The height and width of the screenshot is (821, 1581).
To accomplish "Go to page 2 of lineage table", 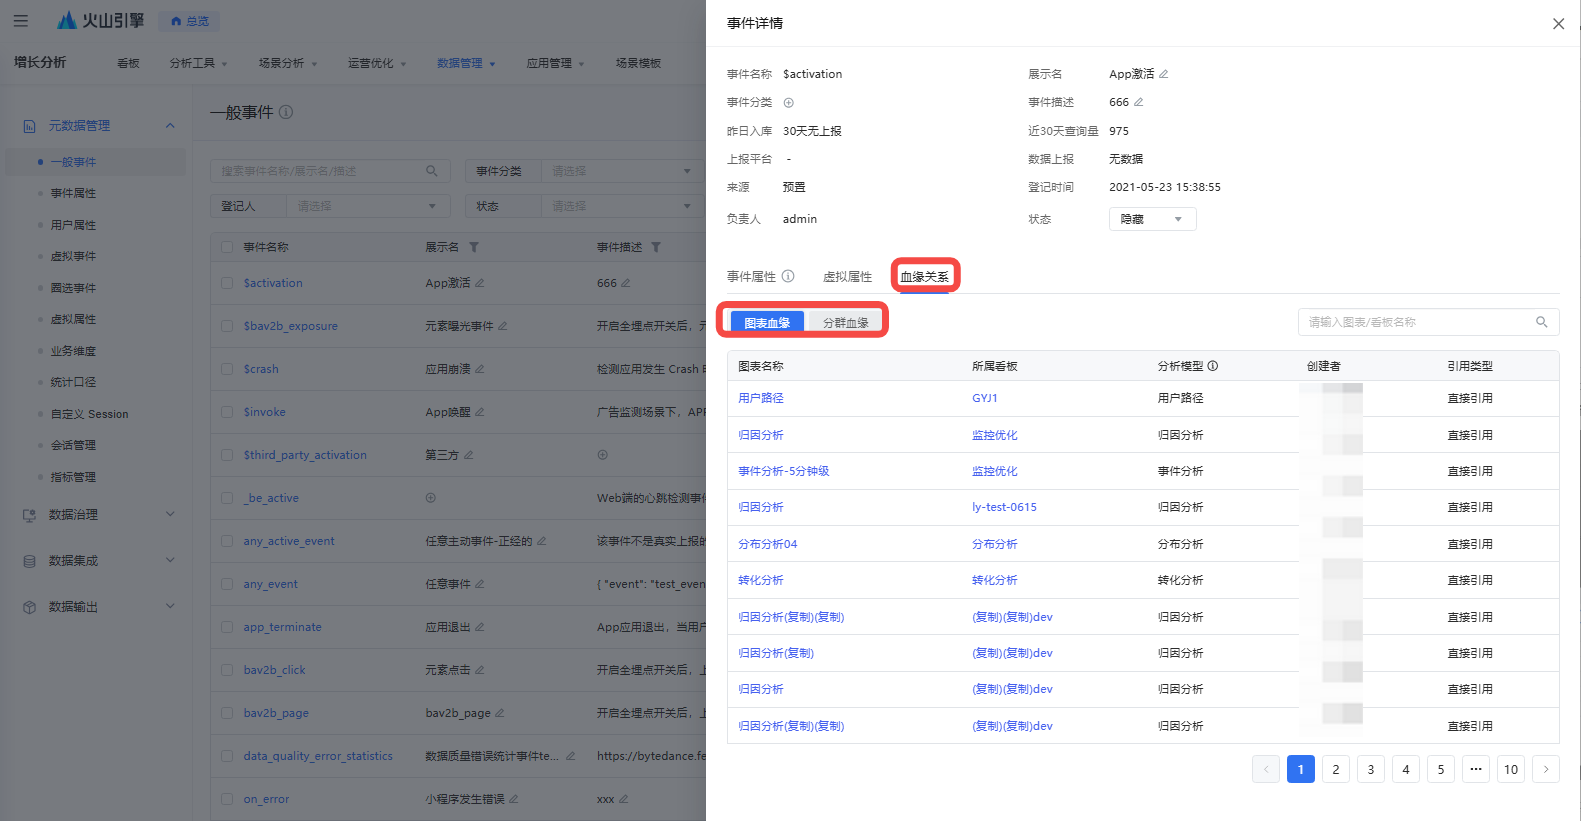I will coord(1336,769).
